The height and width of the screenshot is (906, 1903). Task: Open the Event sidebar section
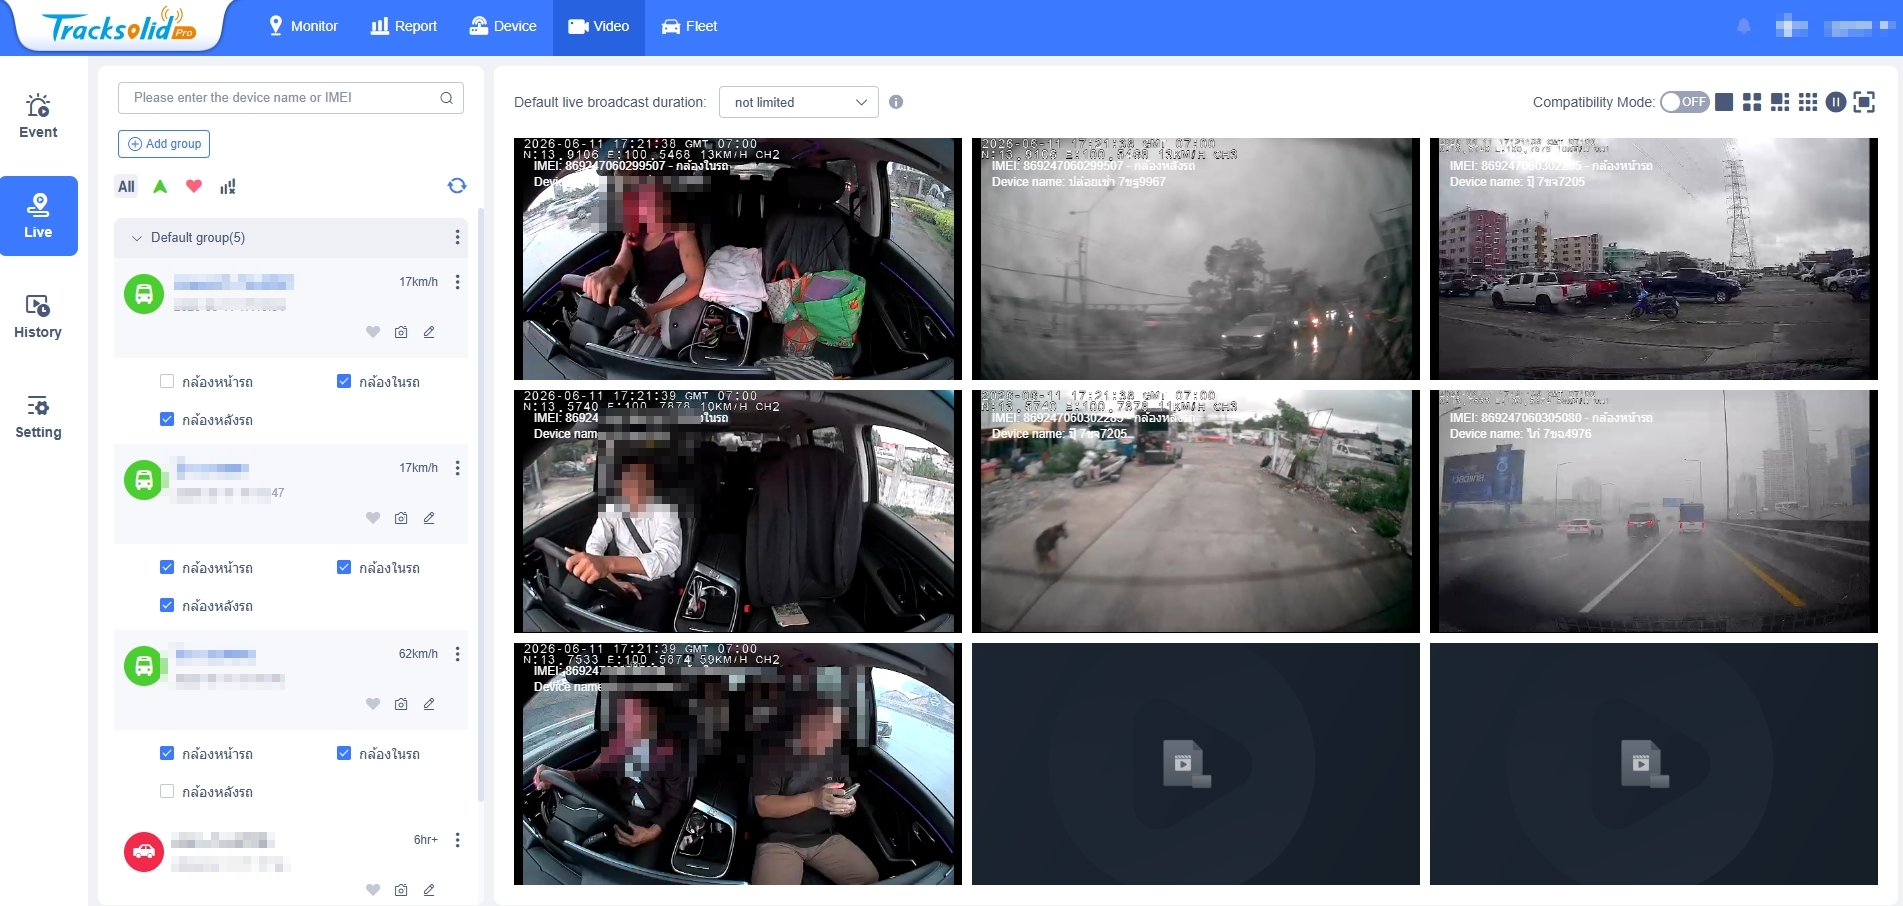(x=38, y=116)
